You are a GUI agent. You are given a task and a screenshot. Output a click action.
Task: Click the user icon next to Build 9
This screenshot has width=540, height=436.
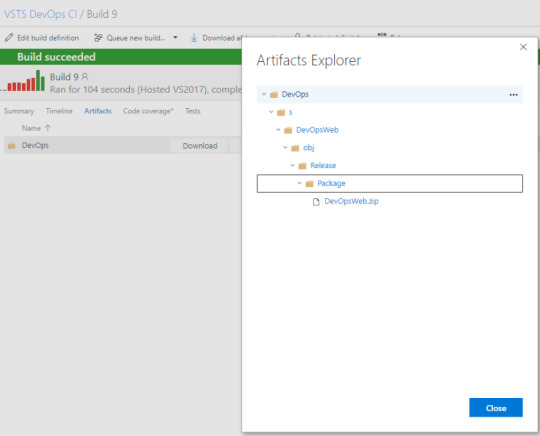click(x=85, y=76)
